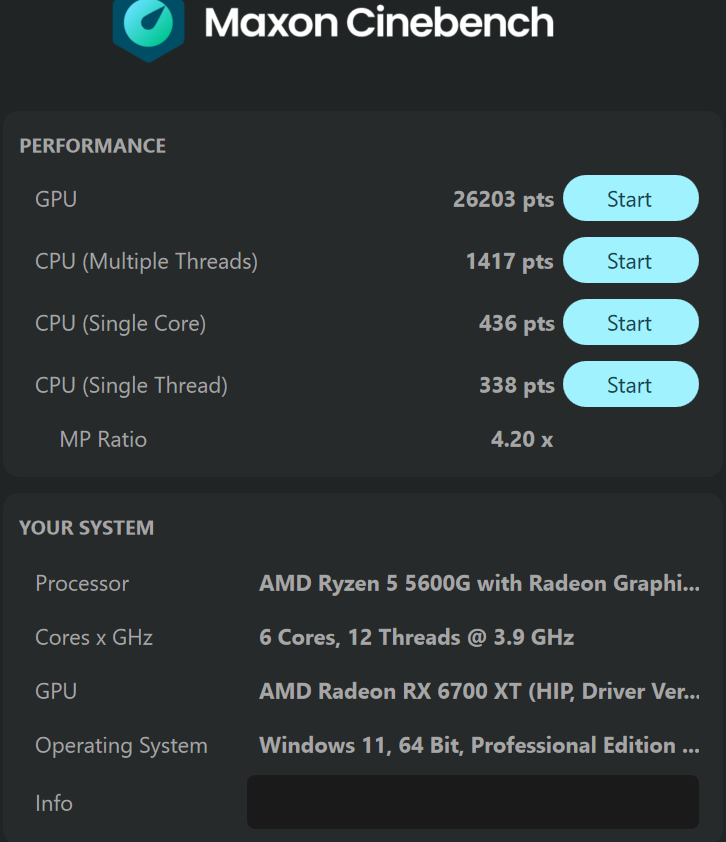This screenshot has height=842, width=726.
Task: Click the CPU (Multiple Threads) label
Action: click(147, 262)
